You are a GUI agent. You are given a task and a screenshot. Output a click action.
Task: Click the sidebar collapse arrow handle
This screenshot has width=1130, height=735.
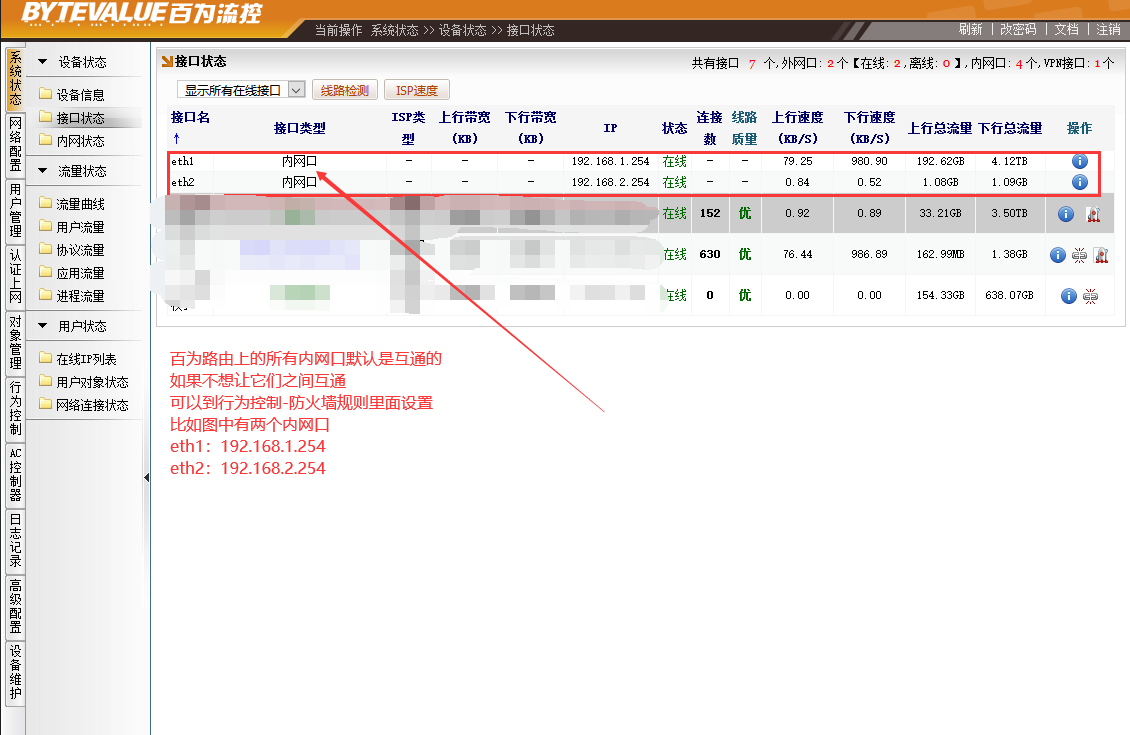click(x=147, y=478)
